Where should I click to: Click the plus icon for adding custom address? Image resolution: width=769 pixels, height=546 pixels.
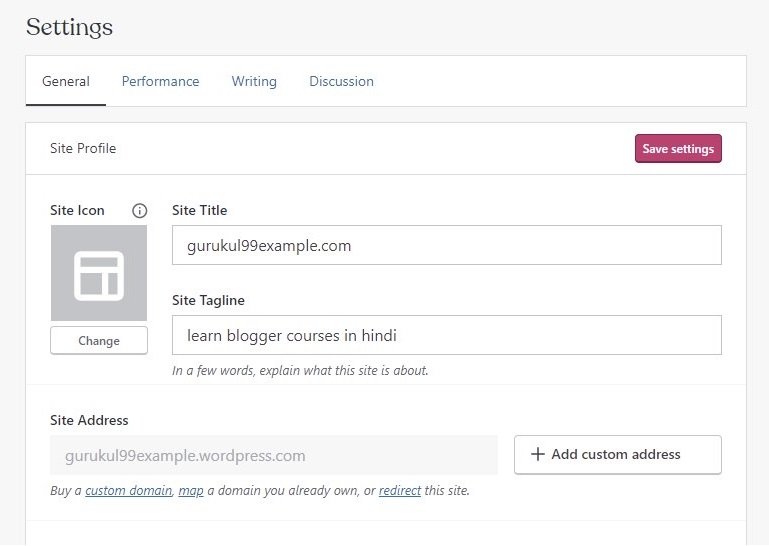[x=538, y=454]
